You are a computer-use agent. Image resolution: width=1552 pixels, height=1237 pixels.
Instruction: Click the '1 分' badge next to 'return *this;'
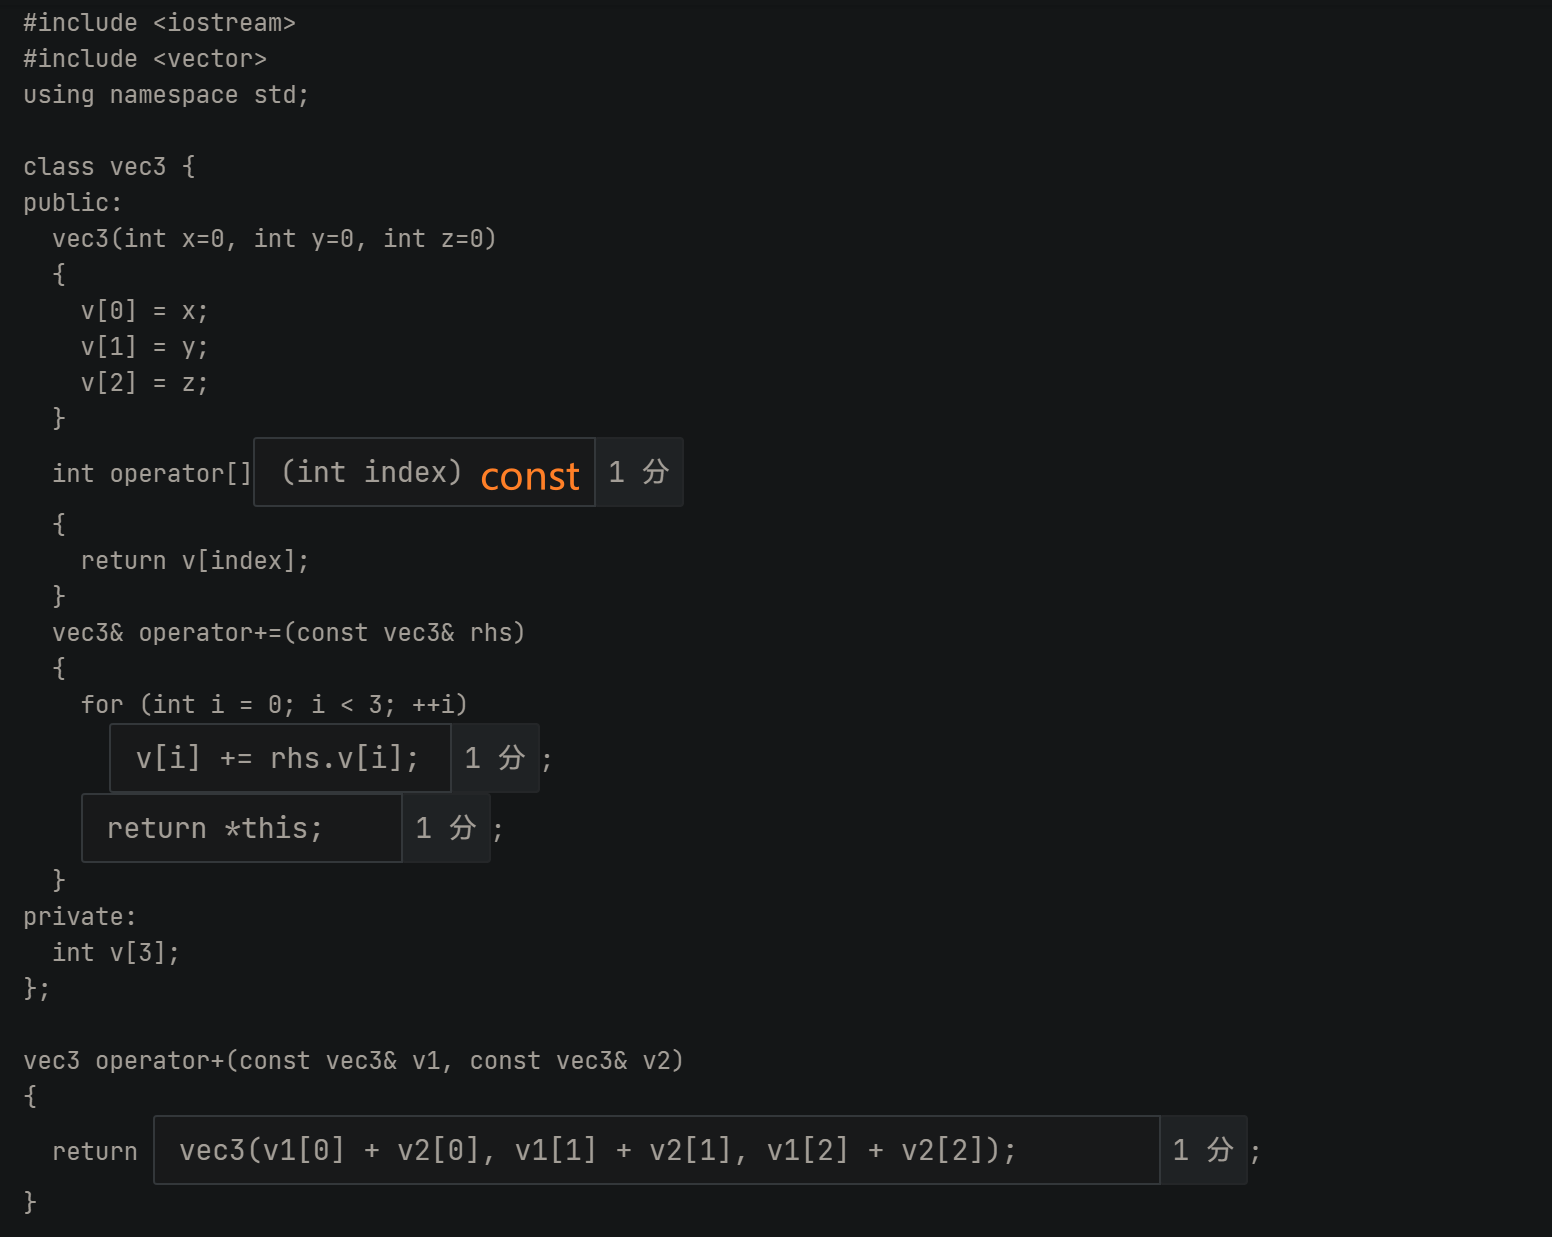446,828
